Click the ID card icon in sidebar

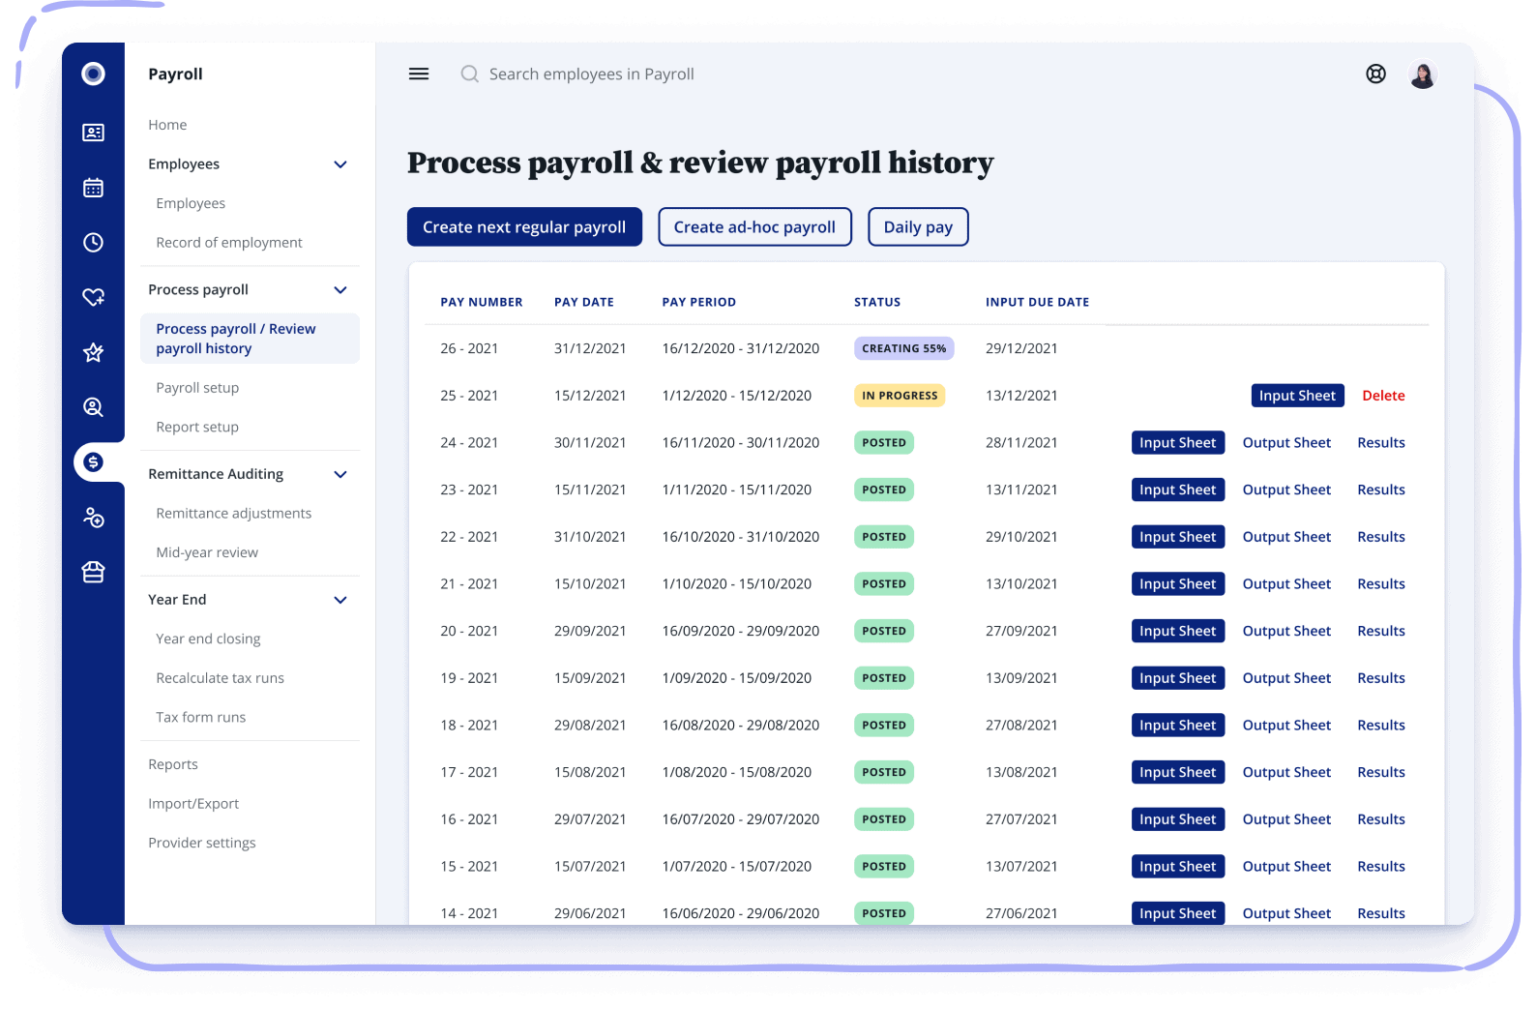93,133
